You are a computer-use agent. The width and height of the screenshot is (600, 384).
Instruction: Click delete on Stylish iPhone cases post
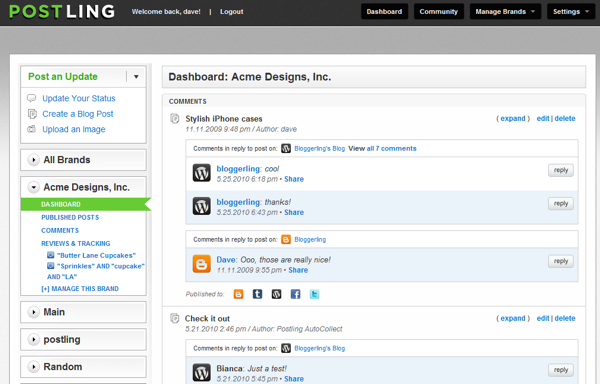click(x=565, y=119)
